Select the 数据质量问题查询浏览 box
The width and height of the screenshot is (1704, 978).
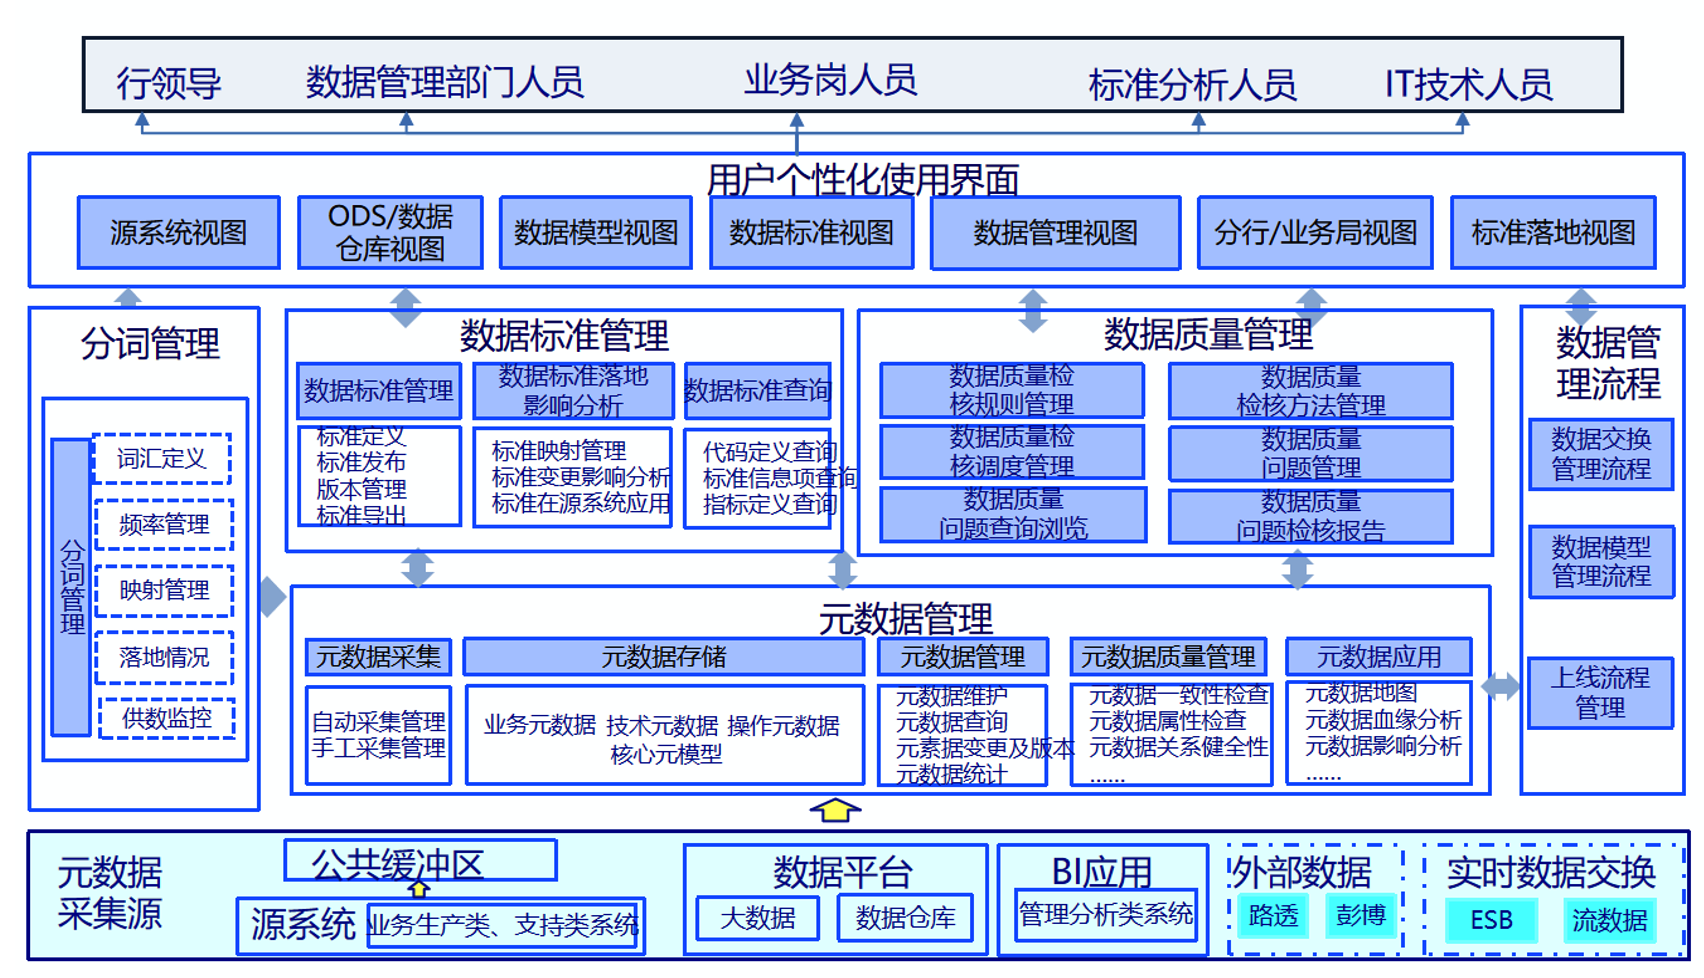[x=1013, y=514]
